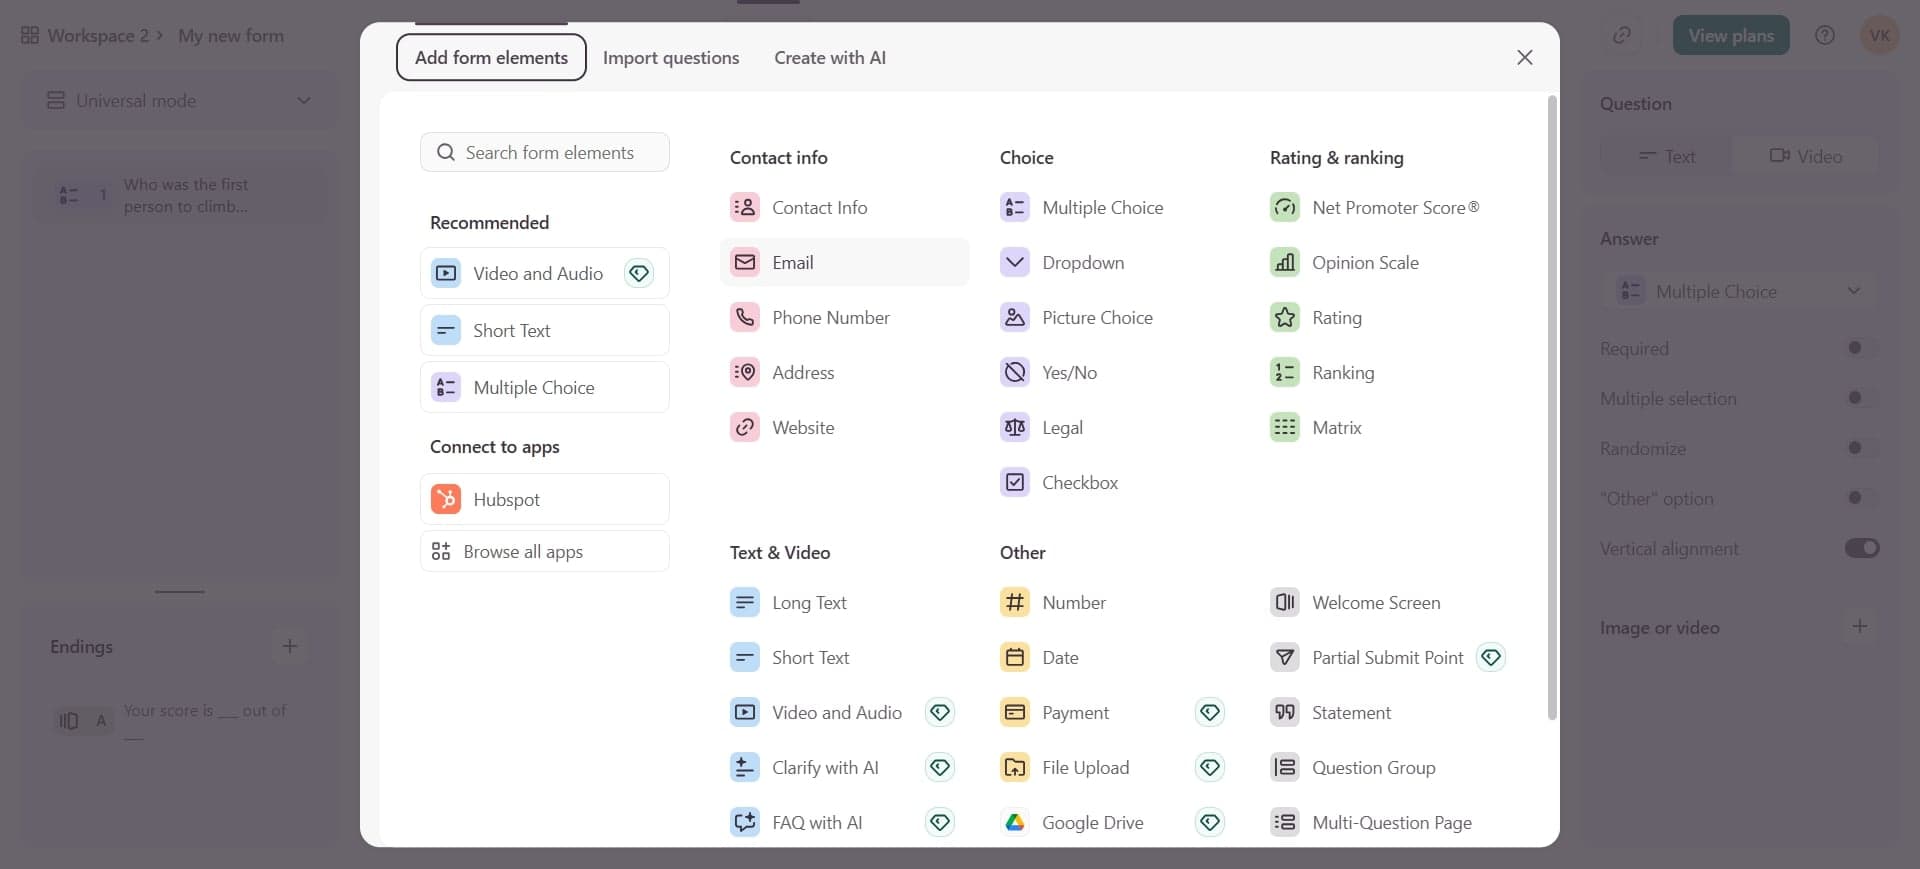This screenshot has width=1920, height=869.
Task: Click premium badge next to Partial Submit Point
Action: (x=1491, y=657)
